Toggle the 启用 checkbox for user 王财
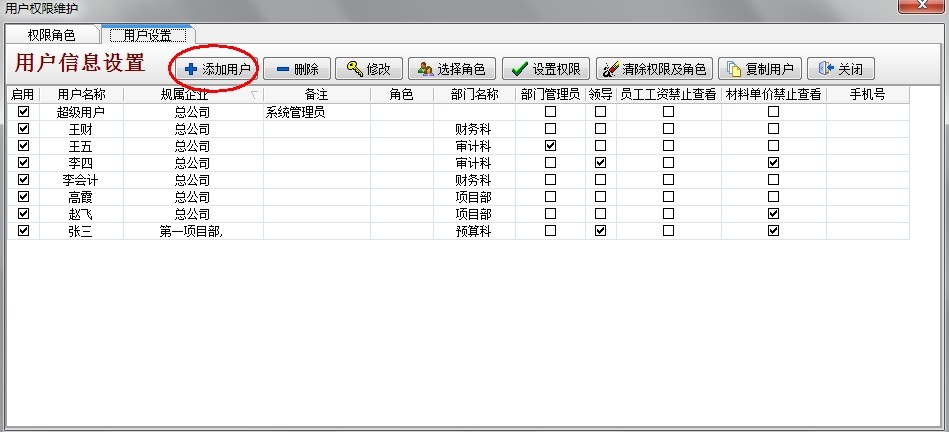Screen dimensions: 949x432 pyautogui.click(x=23, y=129)
